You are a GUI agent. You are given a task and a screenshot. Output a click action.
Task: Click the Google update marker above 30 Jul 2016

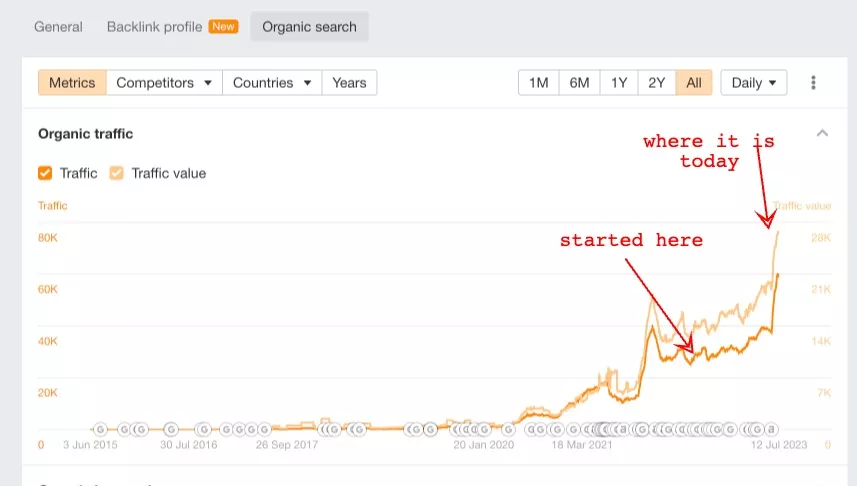coord(203,429)
